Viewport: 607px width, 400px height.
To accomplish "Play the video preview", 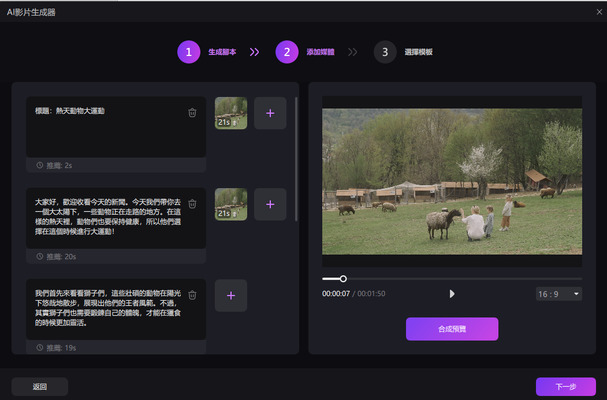I will (x=452, y=294).
